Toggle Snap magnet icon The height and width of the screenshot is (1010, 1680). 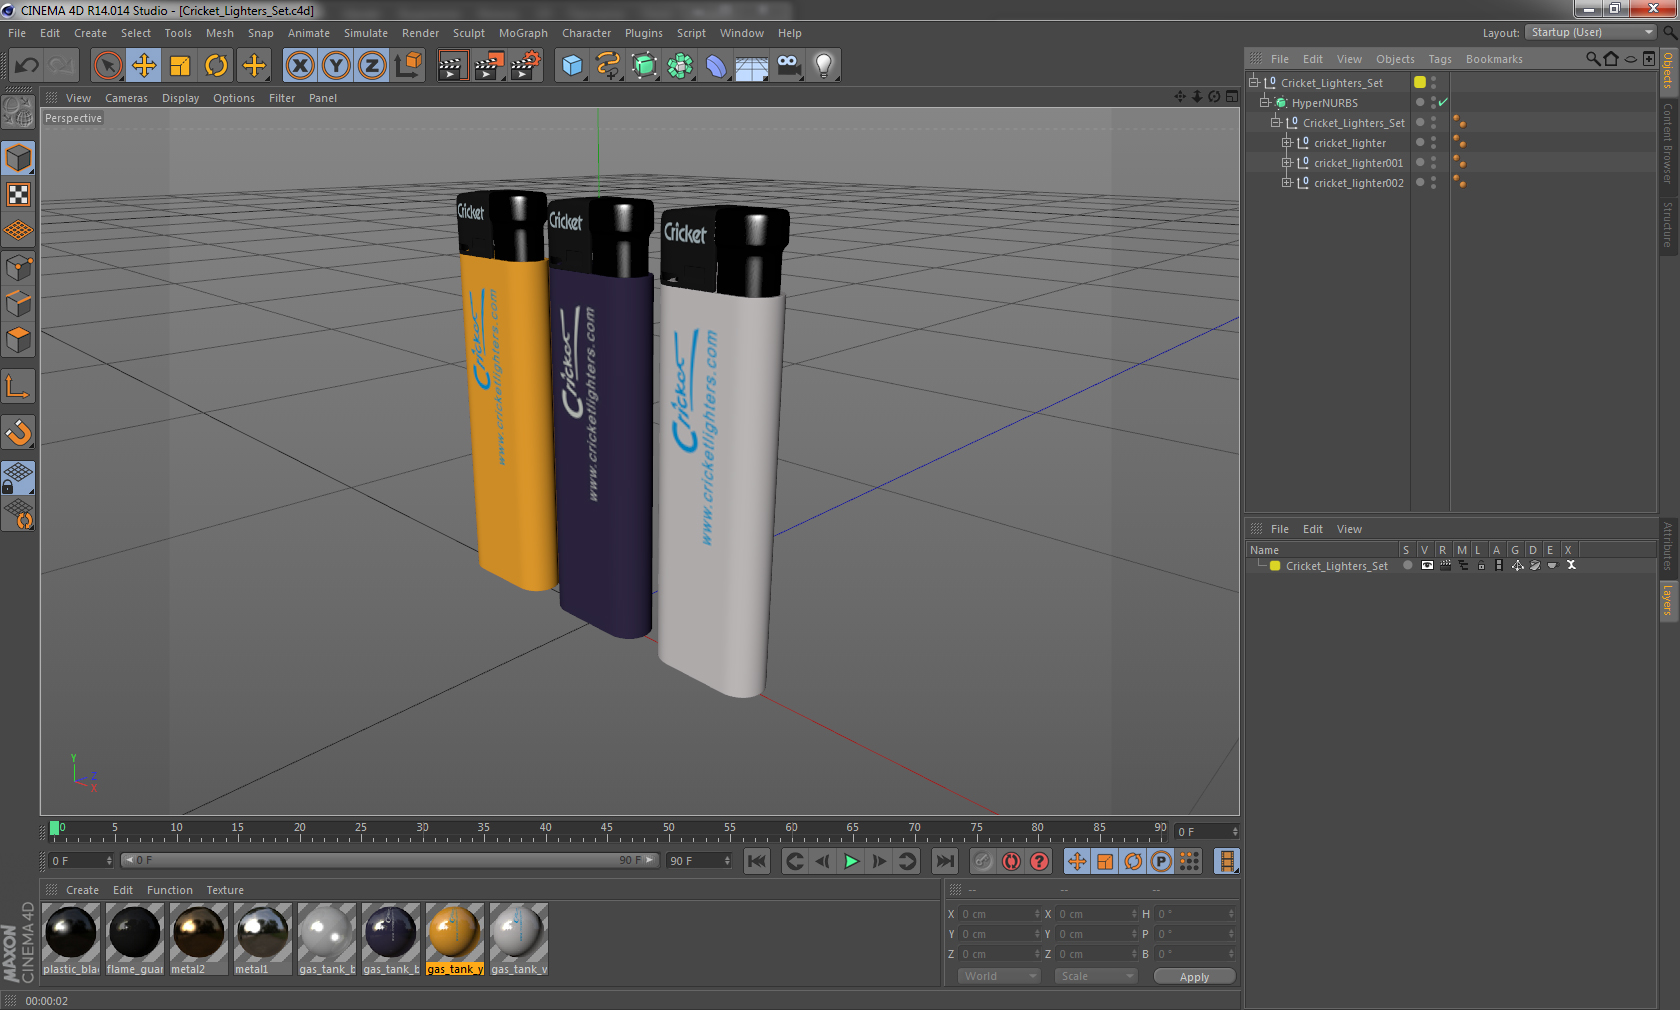click(18, 432)
